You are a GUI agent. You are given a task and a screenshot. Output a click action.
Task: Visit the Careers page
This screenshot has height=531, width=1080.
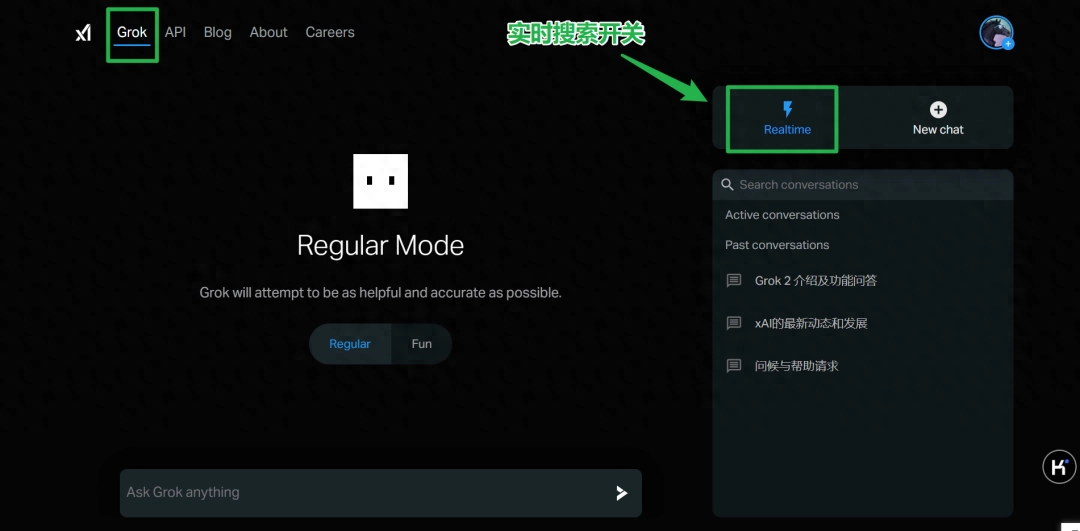[330, 32]
